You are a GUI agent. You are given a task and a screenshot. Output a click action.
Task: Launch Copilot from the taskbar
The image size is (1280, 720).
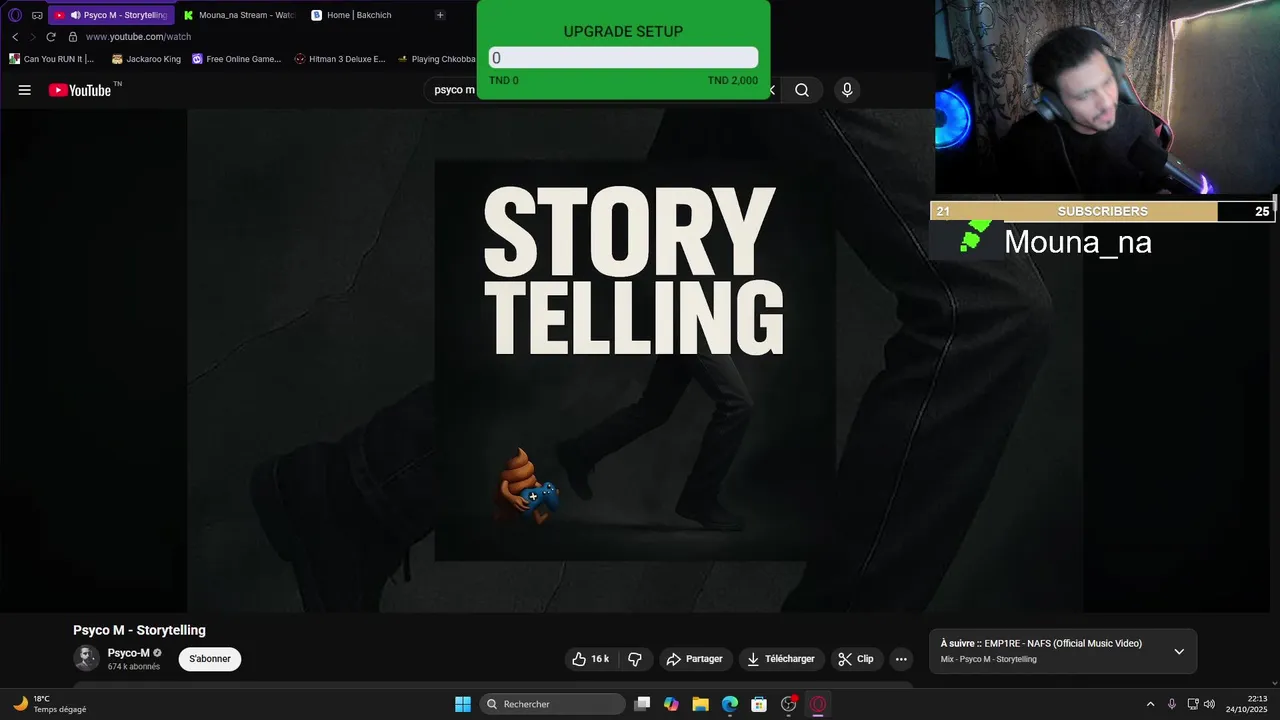point(671,704)
